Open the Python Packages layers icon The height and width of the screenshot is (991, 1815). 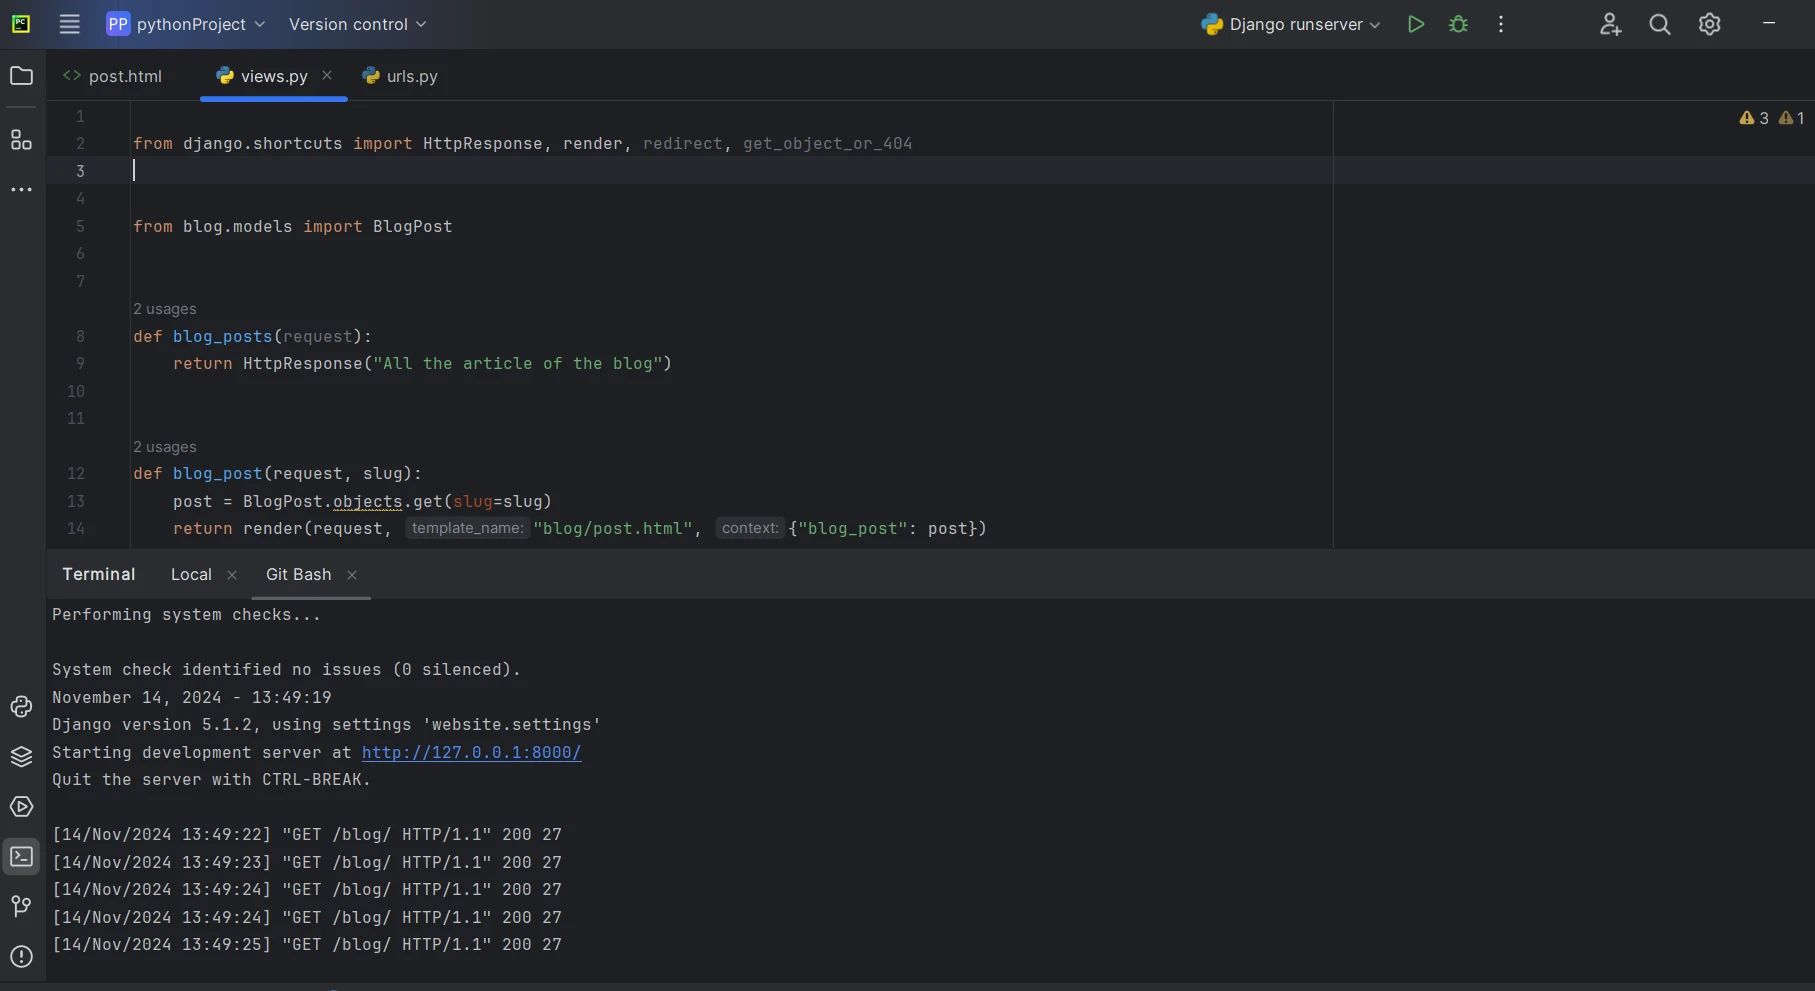point(21,757)
